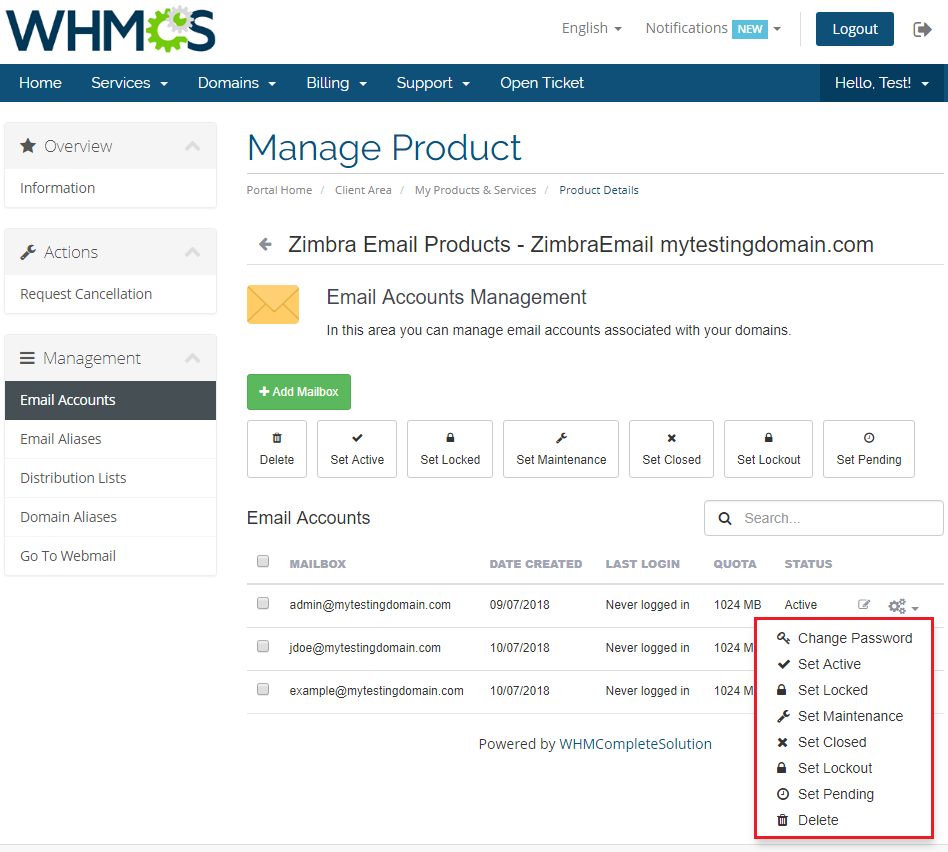Click padlock icon beside dropdown Set Locked
Image resolution: width=948 pixels, height=852 pixels.
coord(782,690)
